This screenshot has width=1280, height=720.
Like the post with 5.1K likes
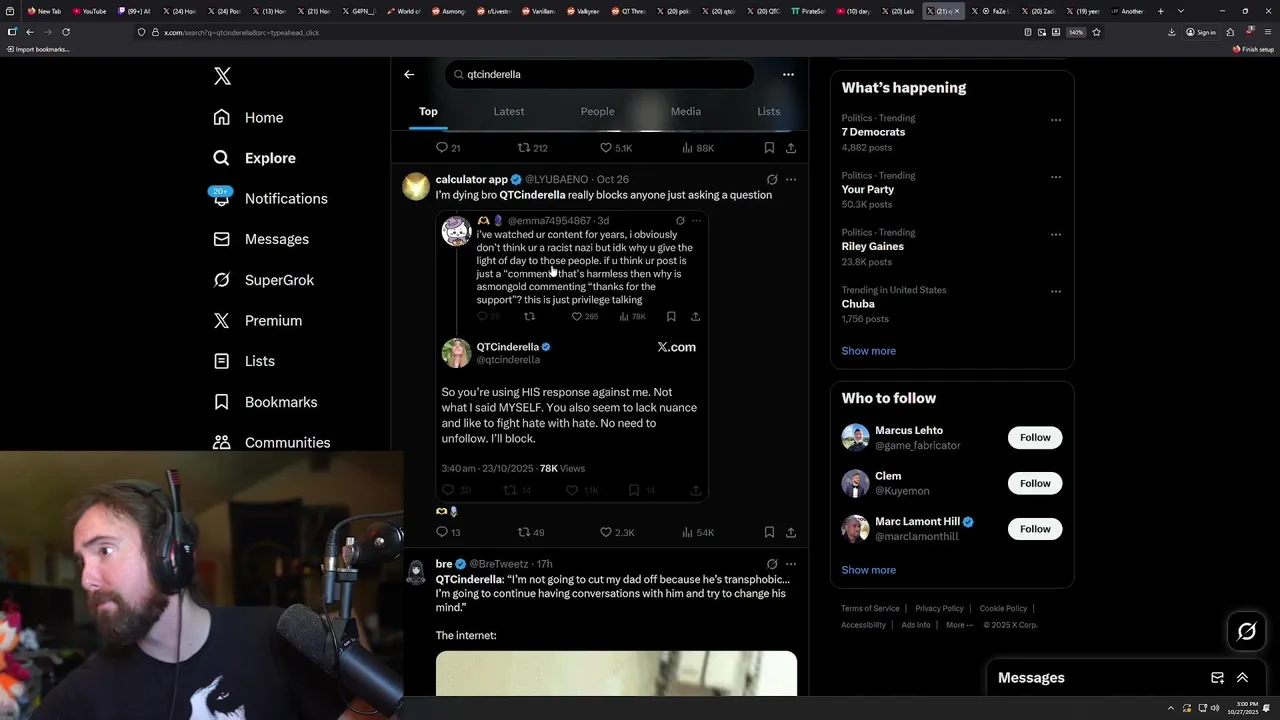tap(616, 148)
